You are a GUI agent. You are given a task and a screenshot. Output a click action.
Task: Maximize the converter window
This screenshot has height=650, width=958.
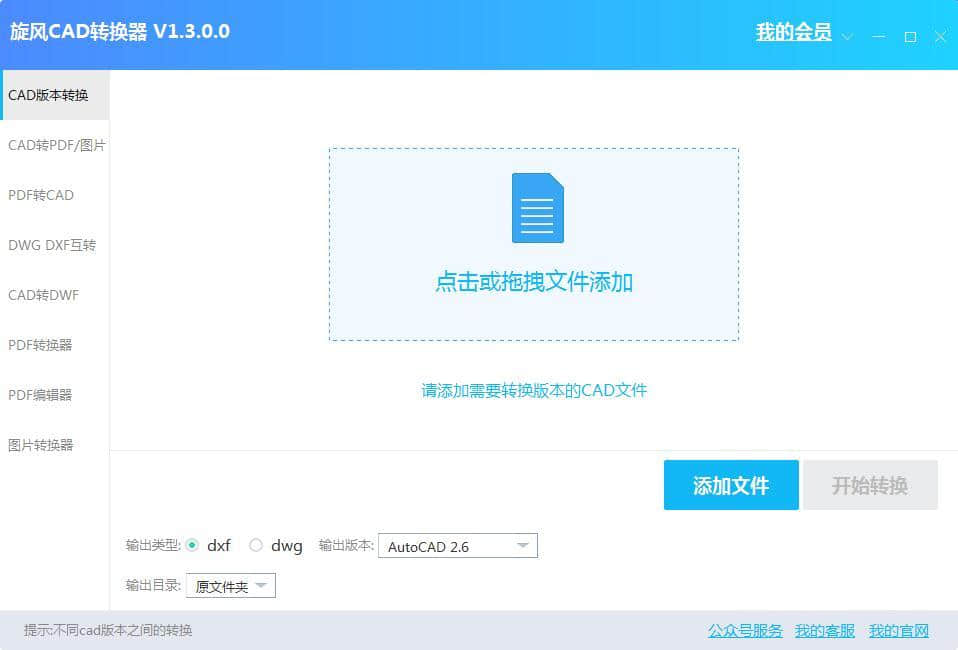tap(909, 36)
